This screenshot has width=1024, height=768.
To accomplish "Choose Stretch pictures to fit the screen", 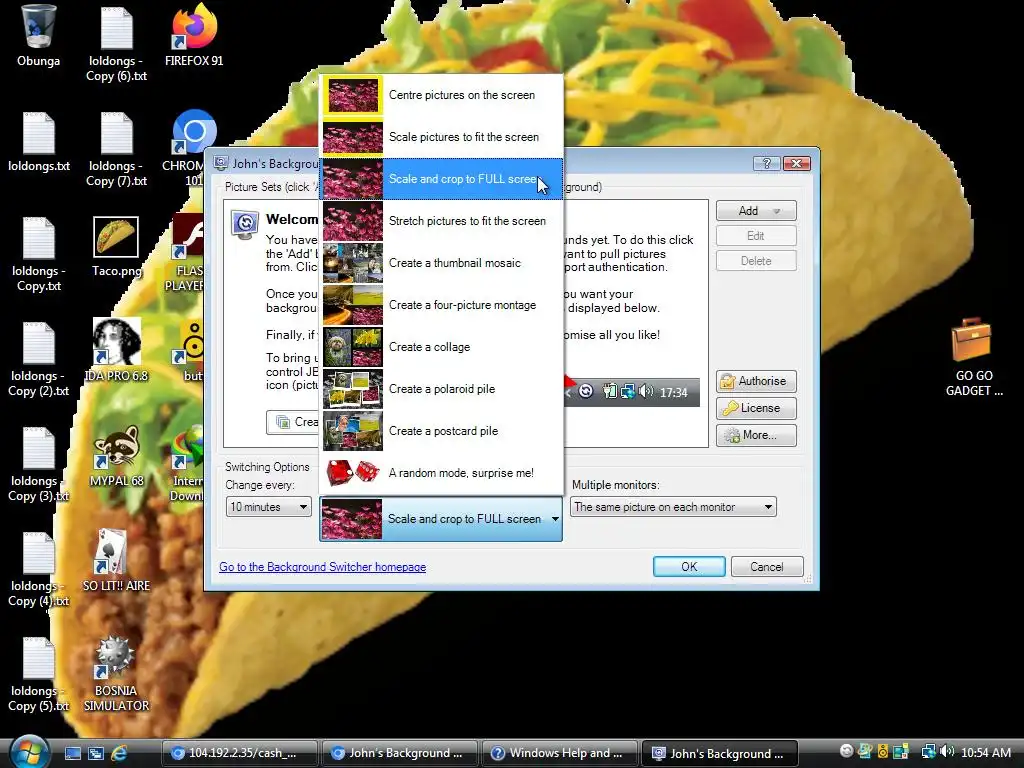I will [441, 221].
